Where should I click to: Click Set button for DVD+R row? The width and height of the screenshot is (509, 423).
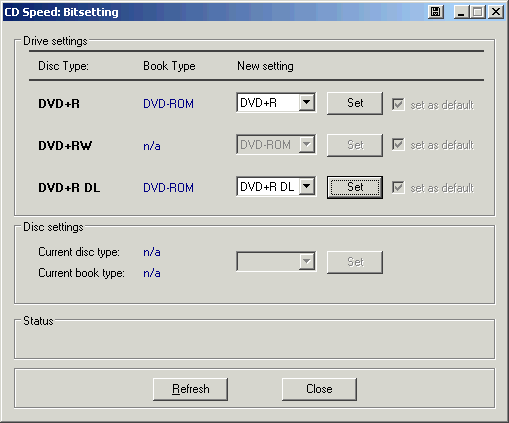[x=355, y=103]
